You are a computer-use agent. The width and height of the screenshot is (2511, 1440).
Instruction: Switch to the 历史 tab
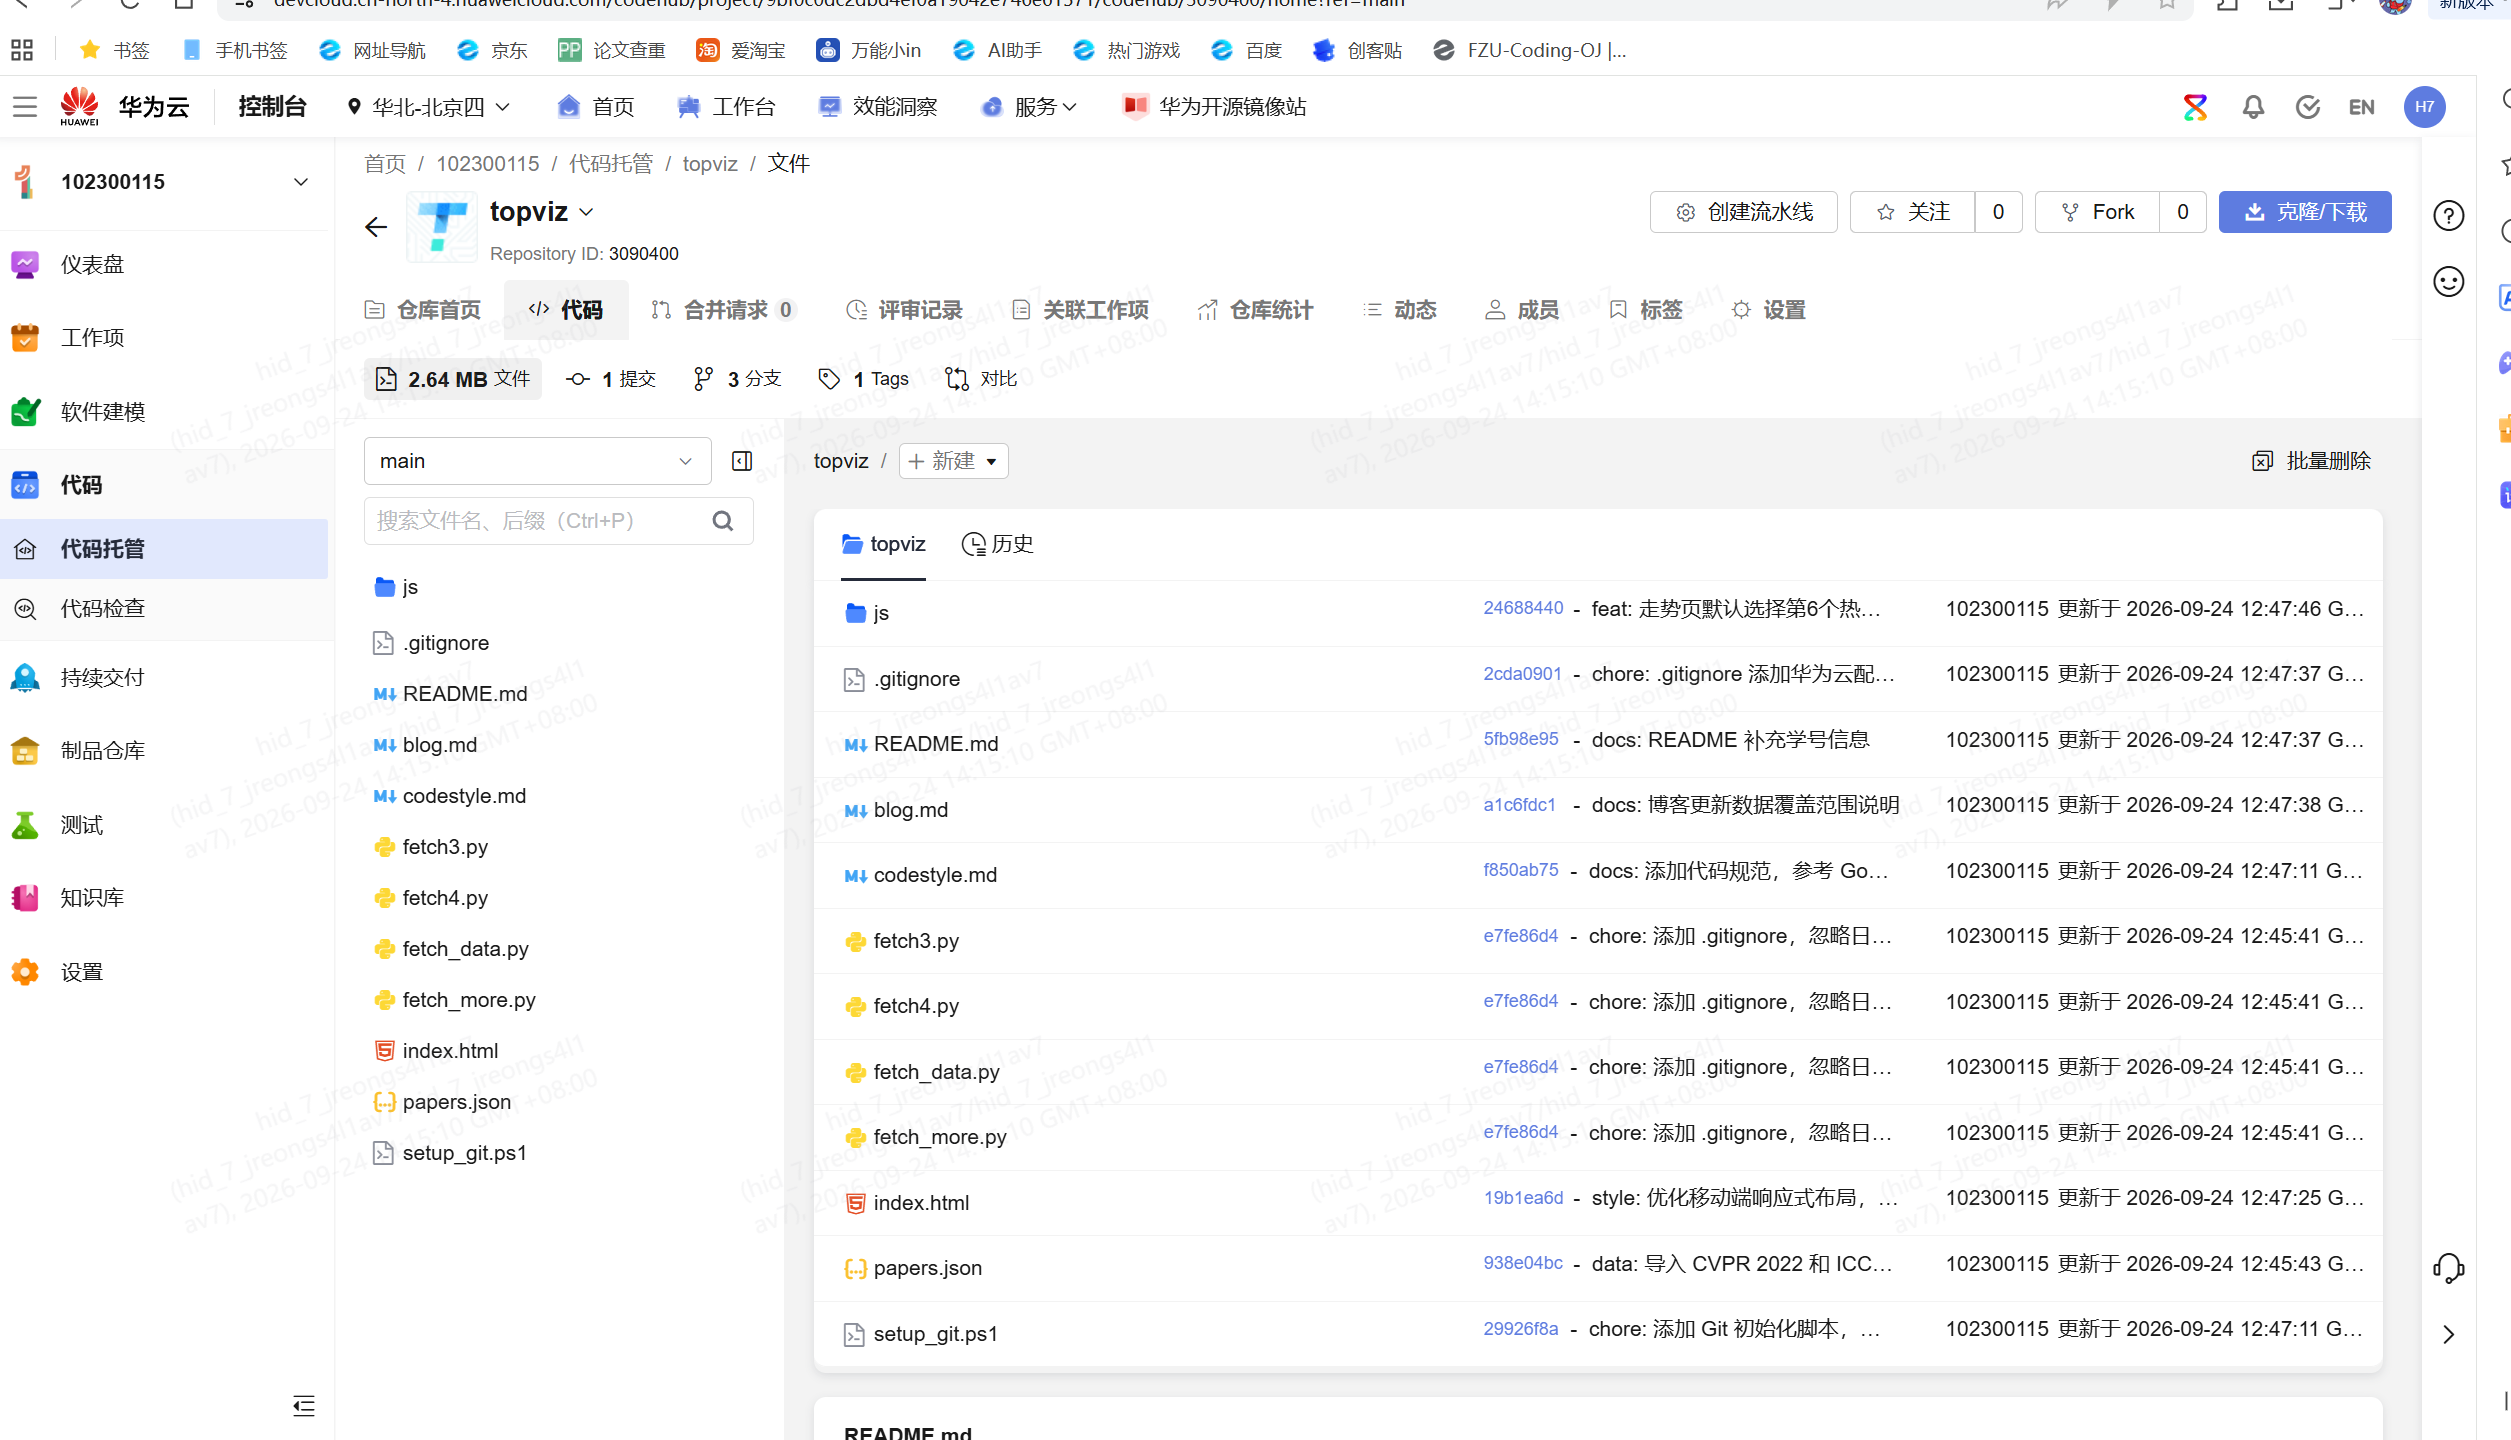pos(997,544)
